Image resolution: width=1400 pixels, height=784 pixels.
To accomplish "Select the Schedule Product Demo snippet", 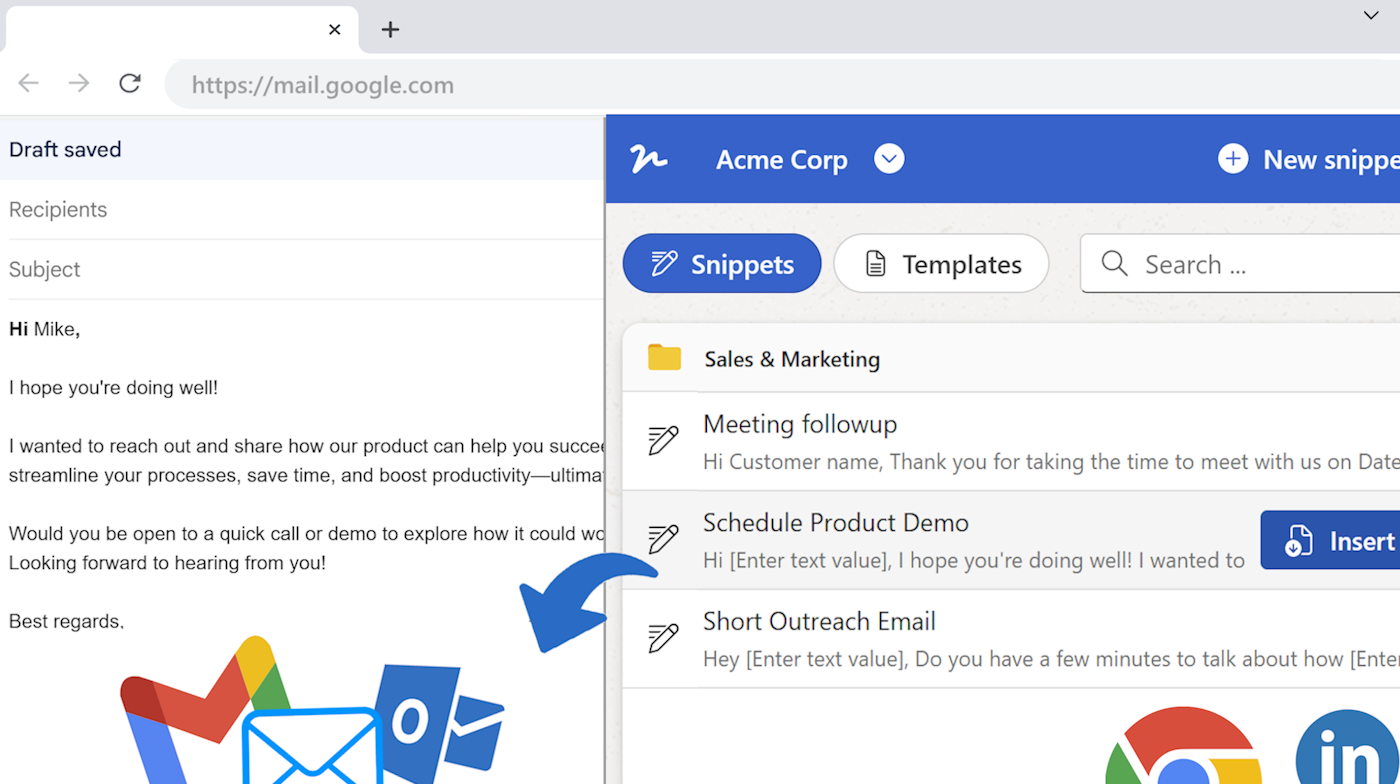I will (940, 540).
